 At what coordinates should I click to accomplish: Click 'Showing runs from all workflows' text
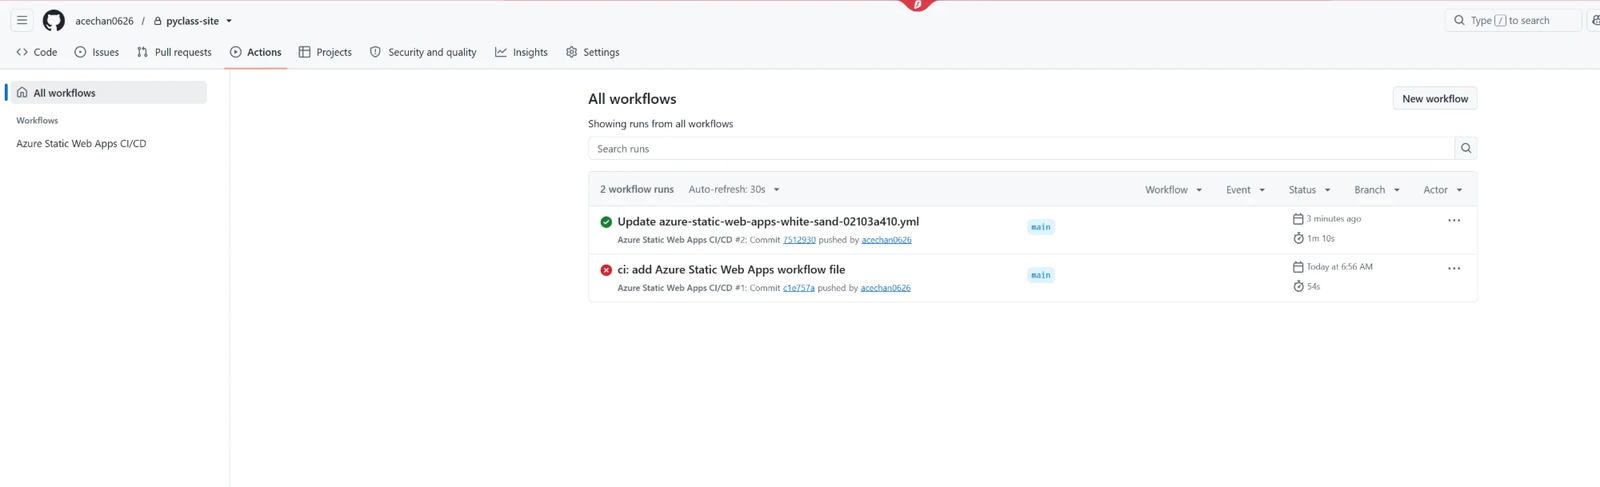tap(660, 124)
